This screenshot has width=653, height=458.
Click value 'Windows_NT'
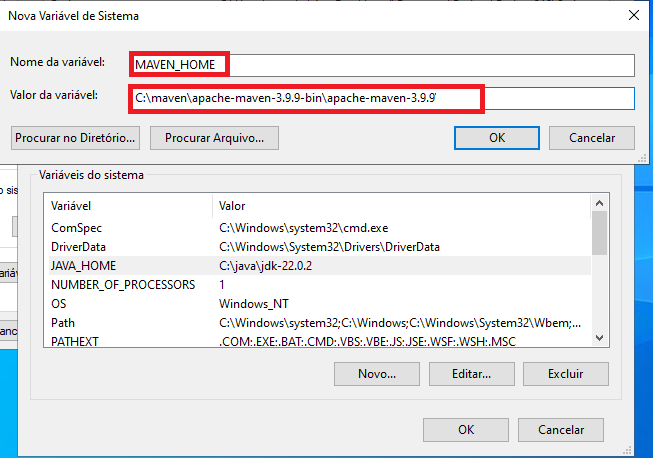tap(254, 304)
